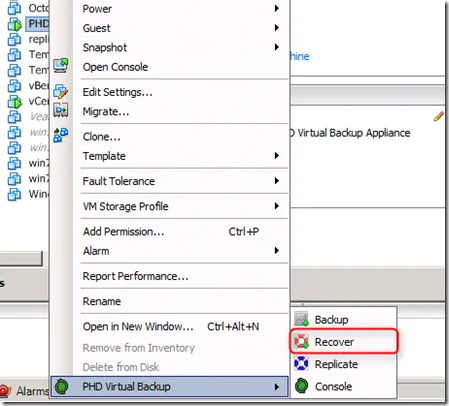The height and width of the screenshot is (406, 449).
Task: Choose Replicate in PHD submenu
Action: tap(344, 364)
